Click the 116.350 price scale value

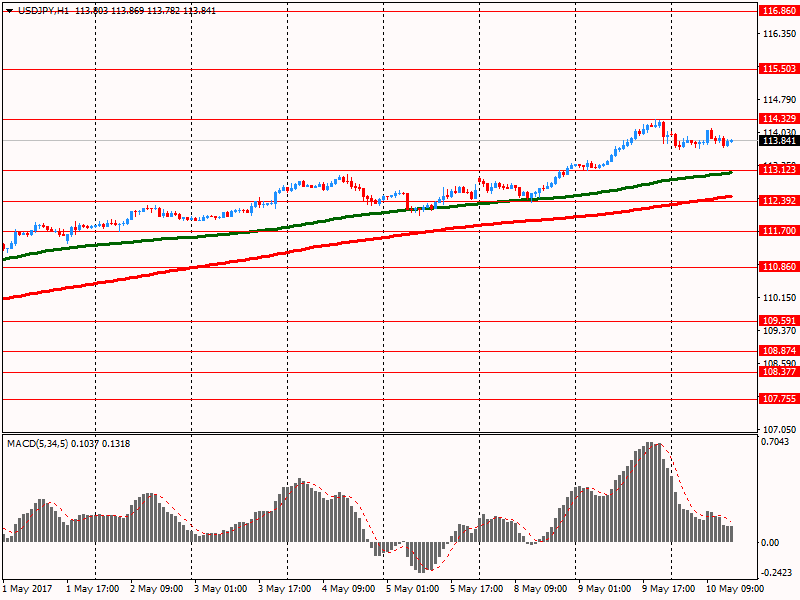(x=779, y=34)
